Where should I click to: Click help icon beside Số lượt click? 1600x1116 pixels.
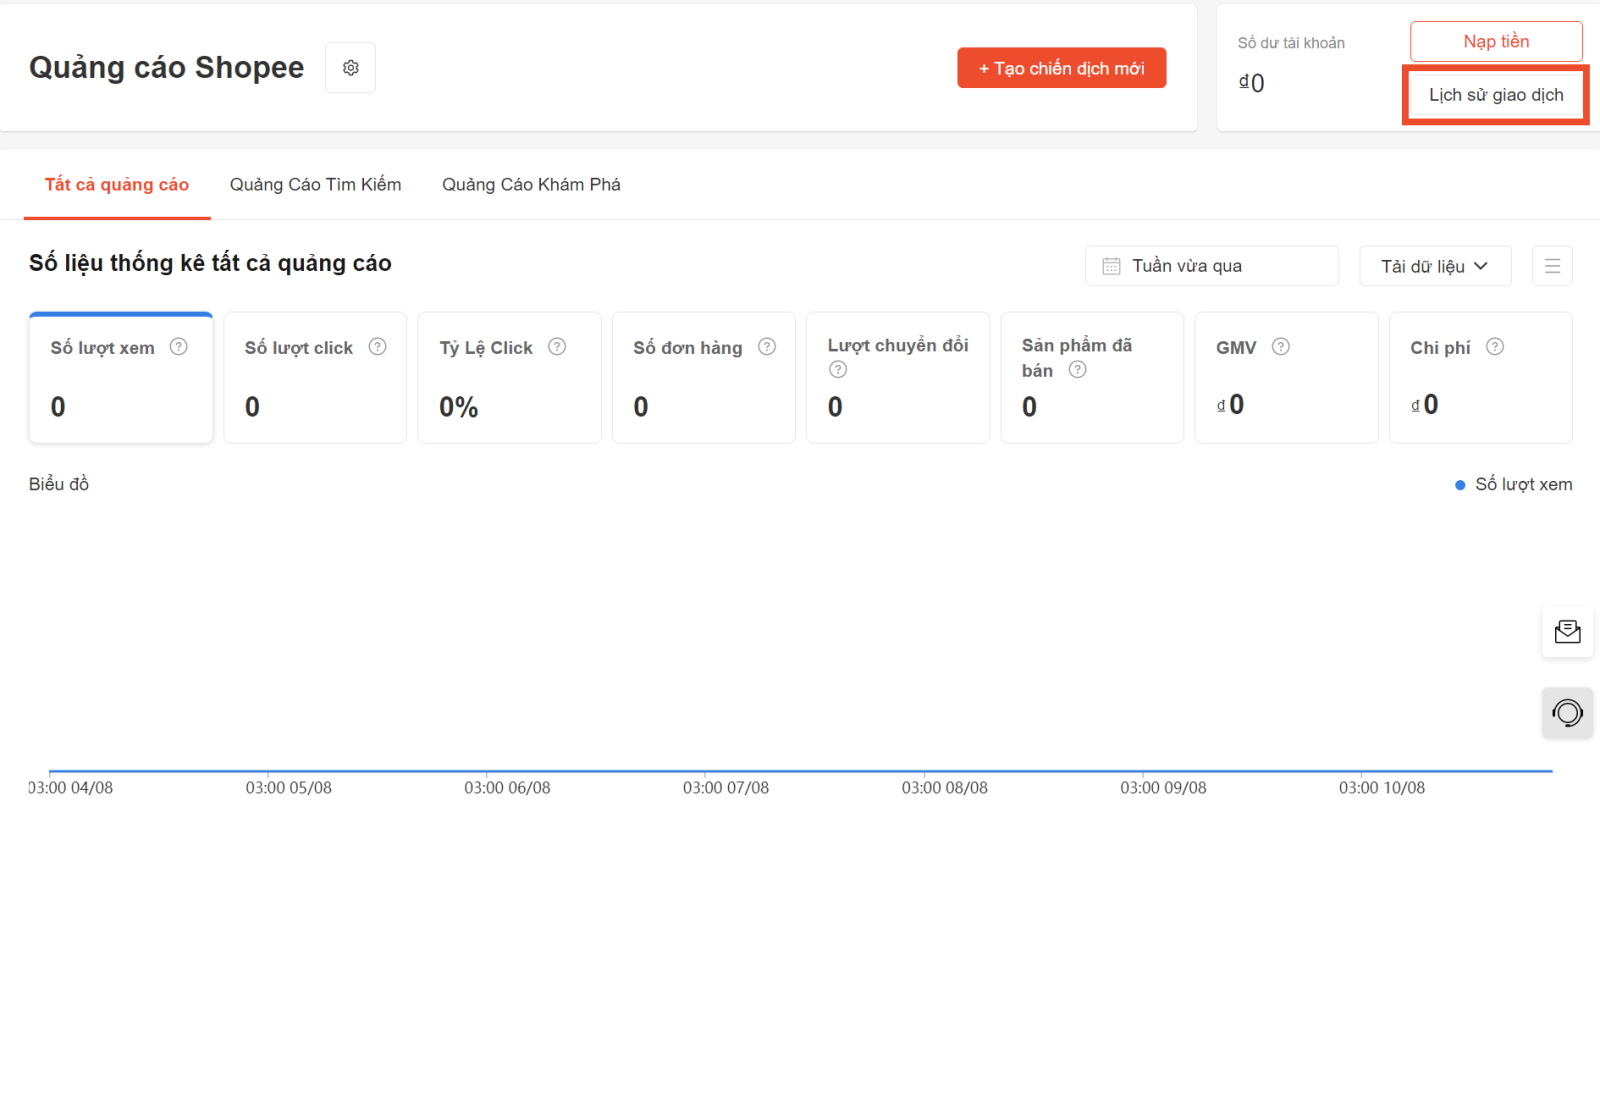click(x=377, y=347)
